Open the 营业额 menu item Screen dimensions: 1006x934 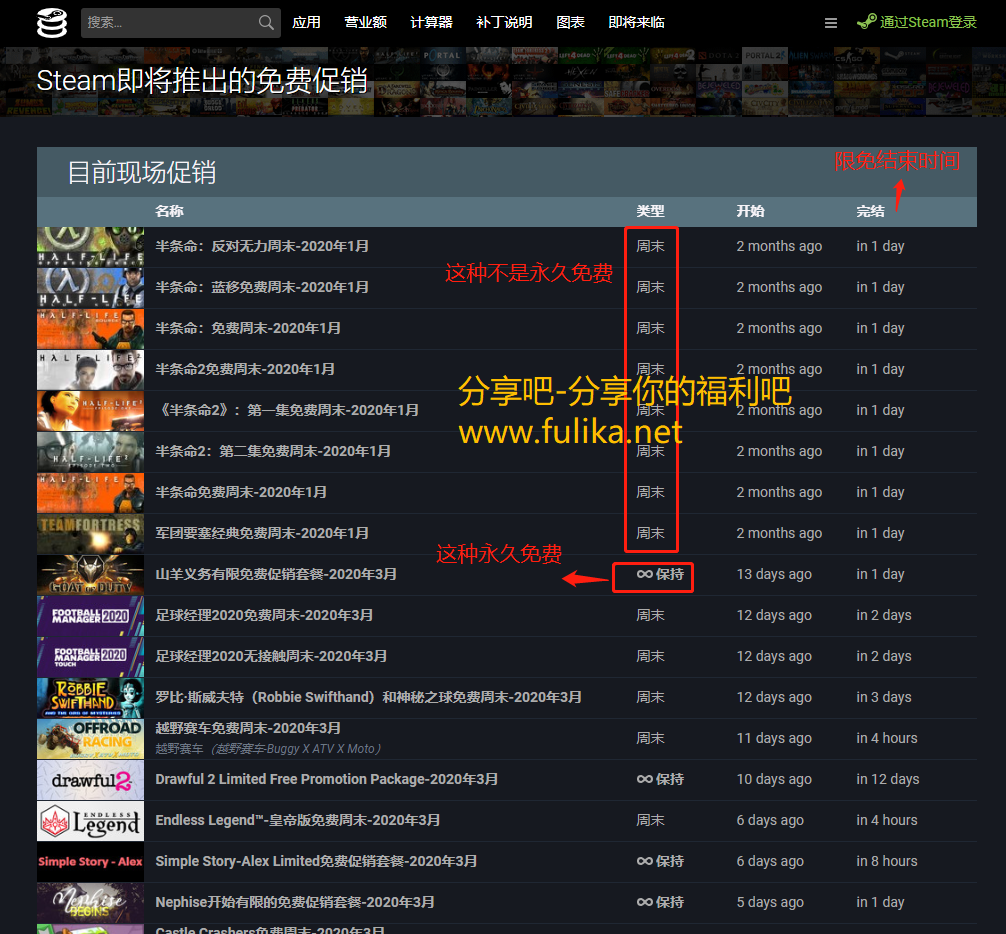(366, 22)
